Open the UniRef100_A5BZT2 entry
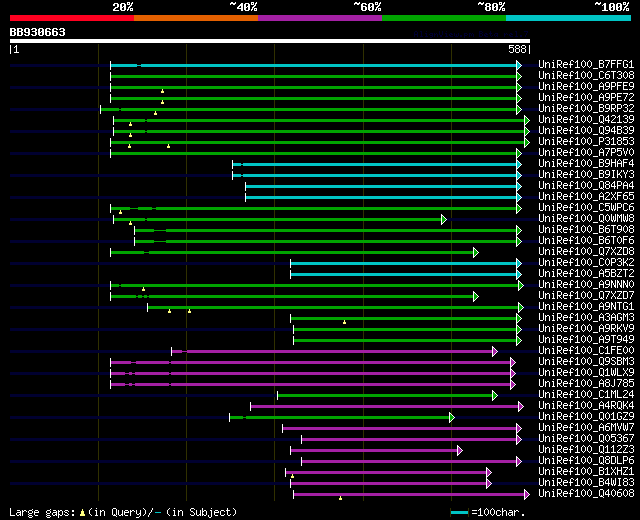The height and width of the screenshot is (520, 640). [586, 274]
